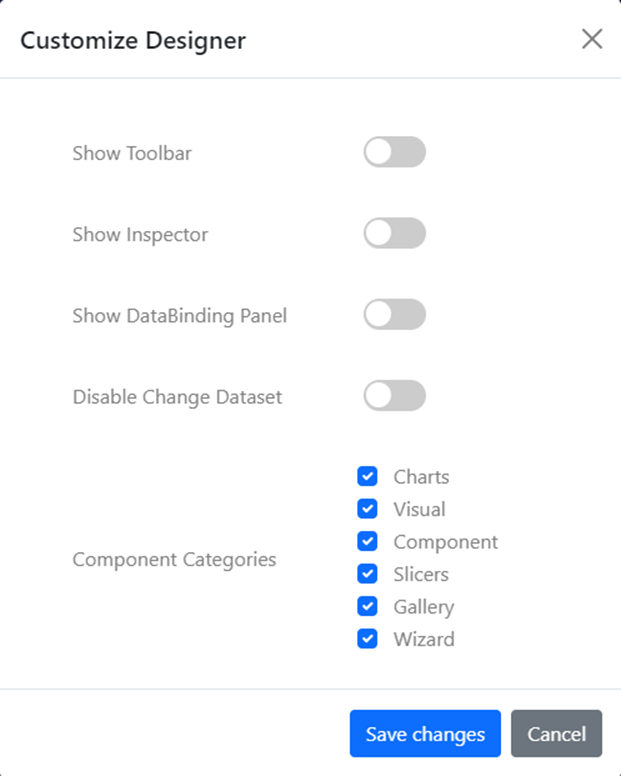The image size is (621, 776).
Task: Switch on Disable Change Dataset toggle
Action: (x=394, y=395)
